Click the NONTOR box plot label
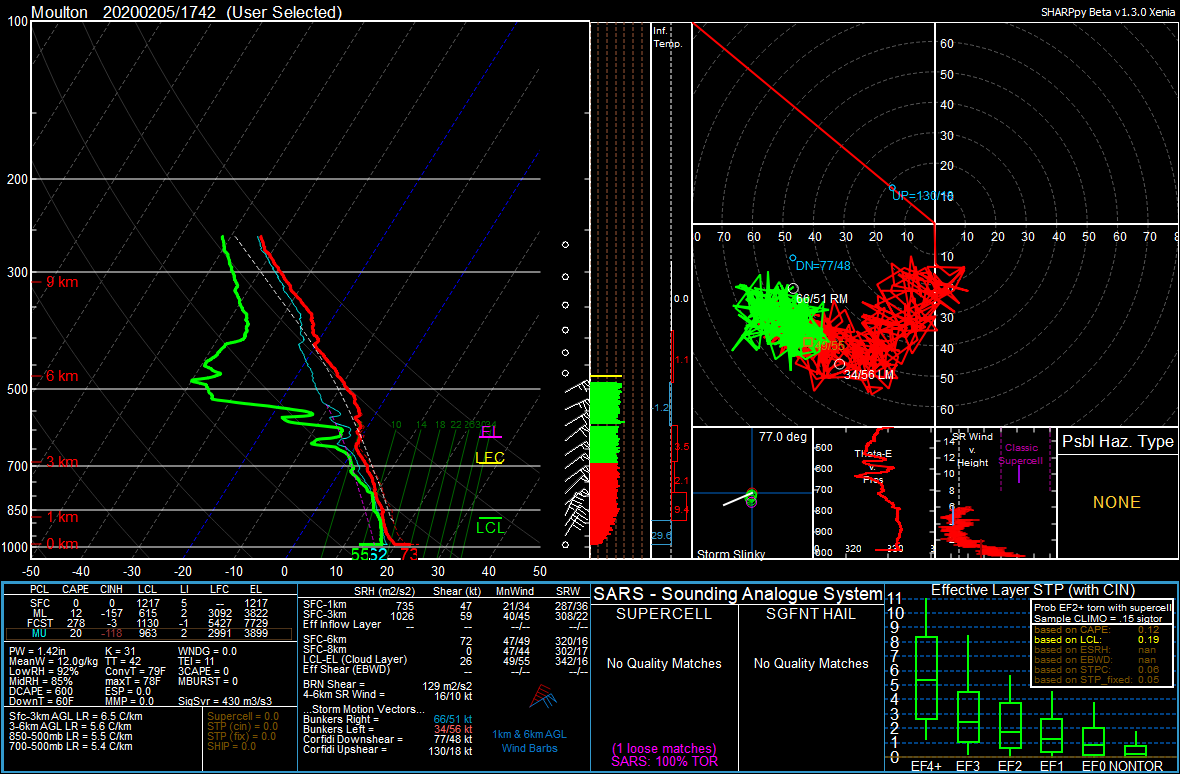 tap(1136, 765)
